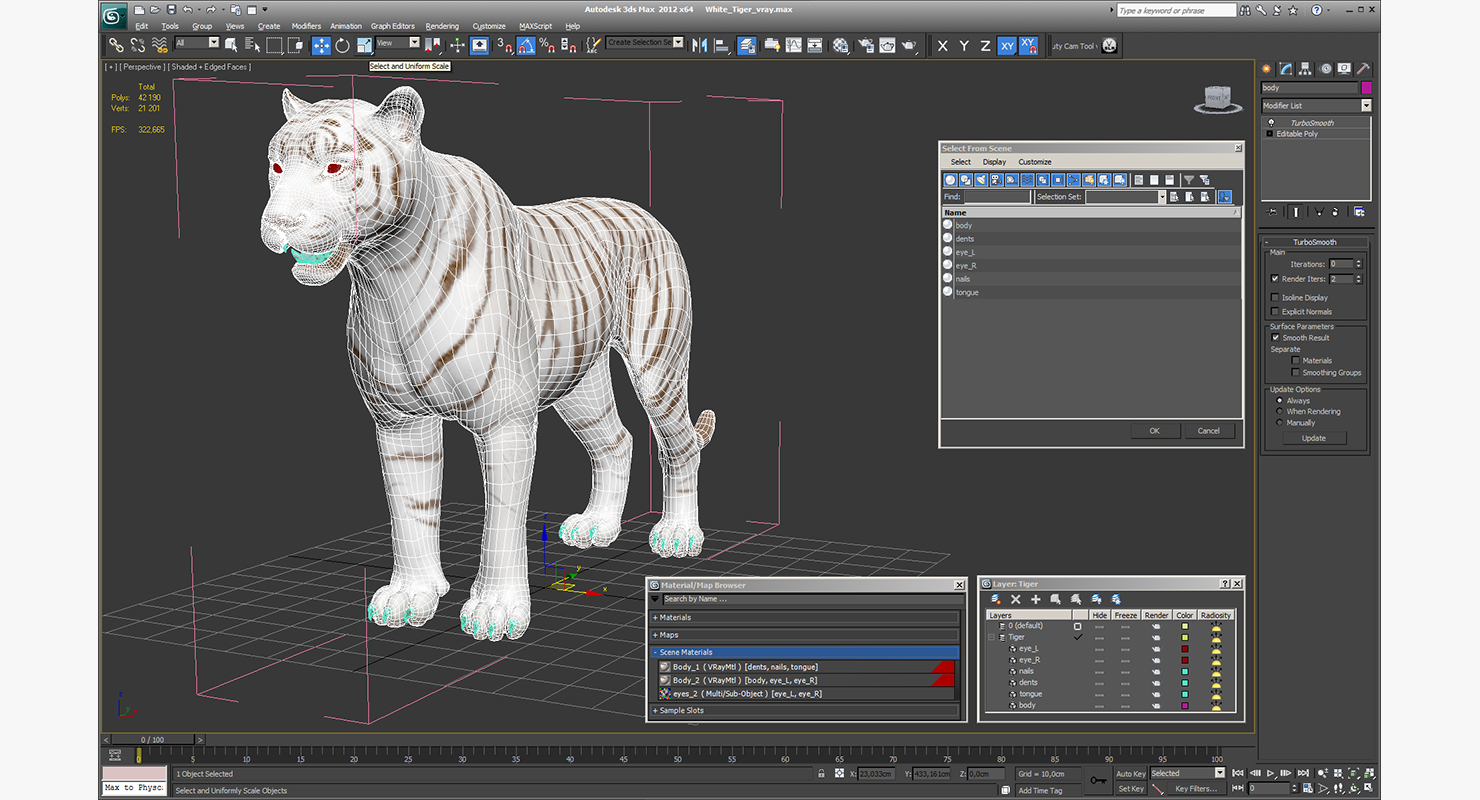
Task: Enable Explicit Normals checkbox
Action: click(x=1275, y=312)
